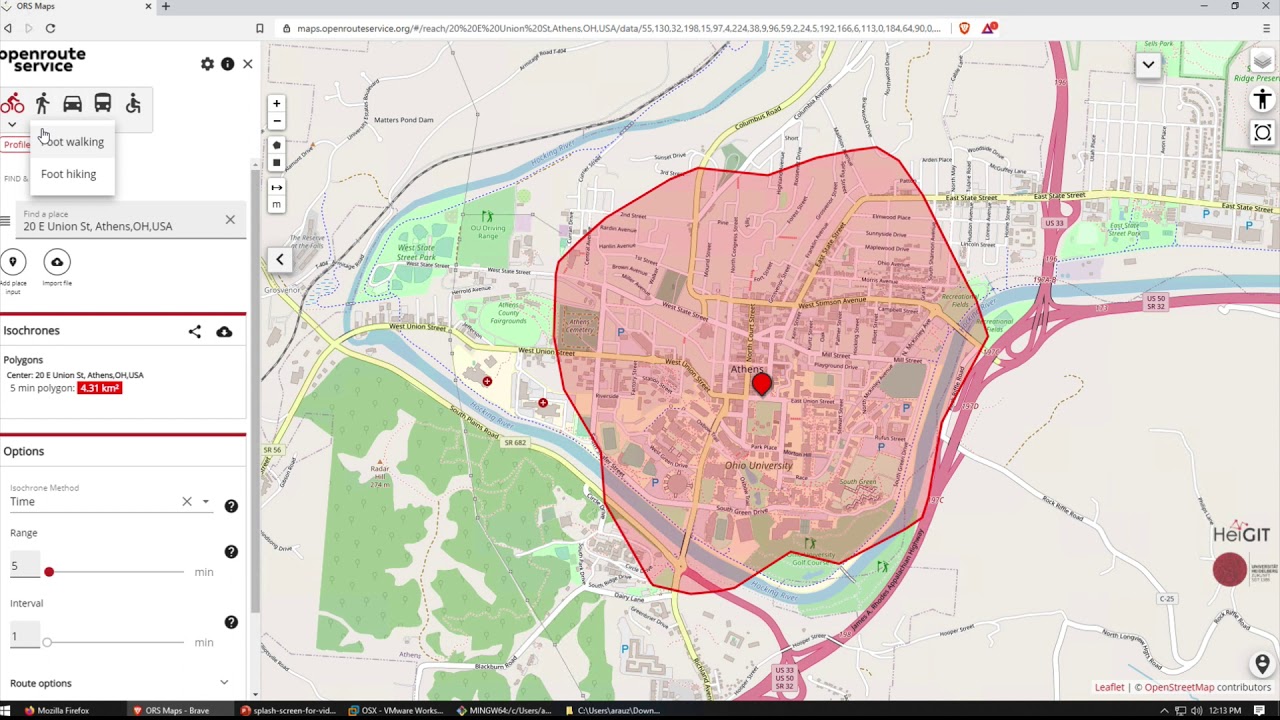
Task: Activate the distance measure tool
Action: [277, 187]
